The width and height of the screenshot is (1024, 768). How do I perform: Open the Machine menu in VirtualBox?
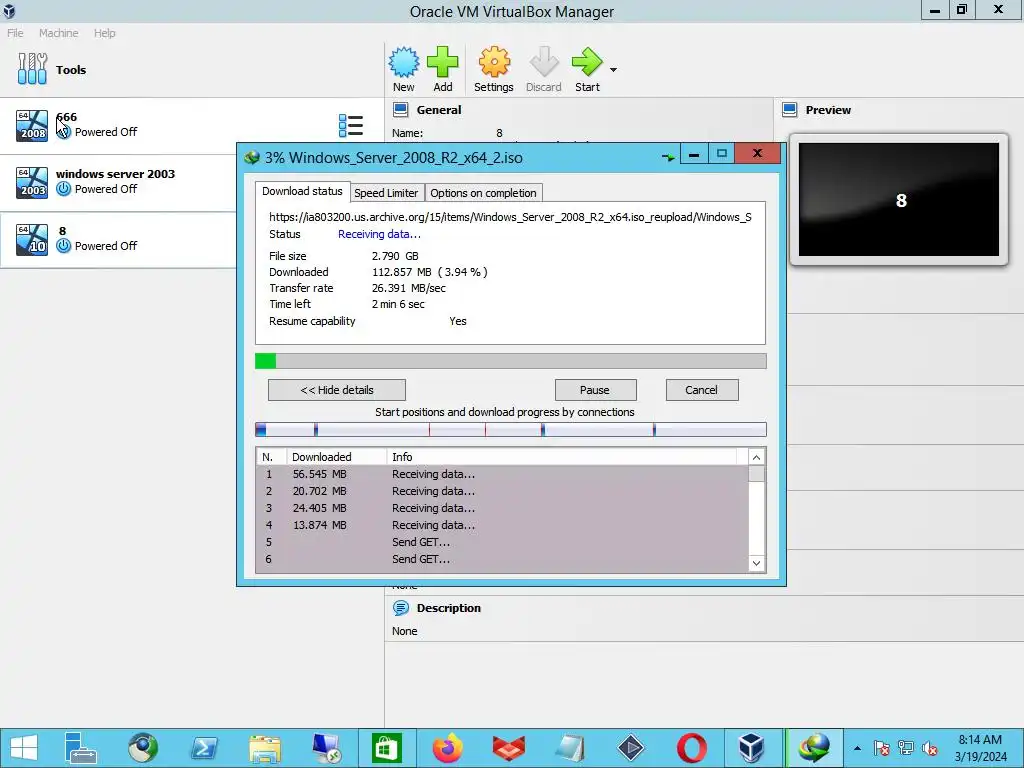click(x=58, y=33)
